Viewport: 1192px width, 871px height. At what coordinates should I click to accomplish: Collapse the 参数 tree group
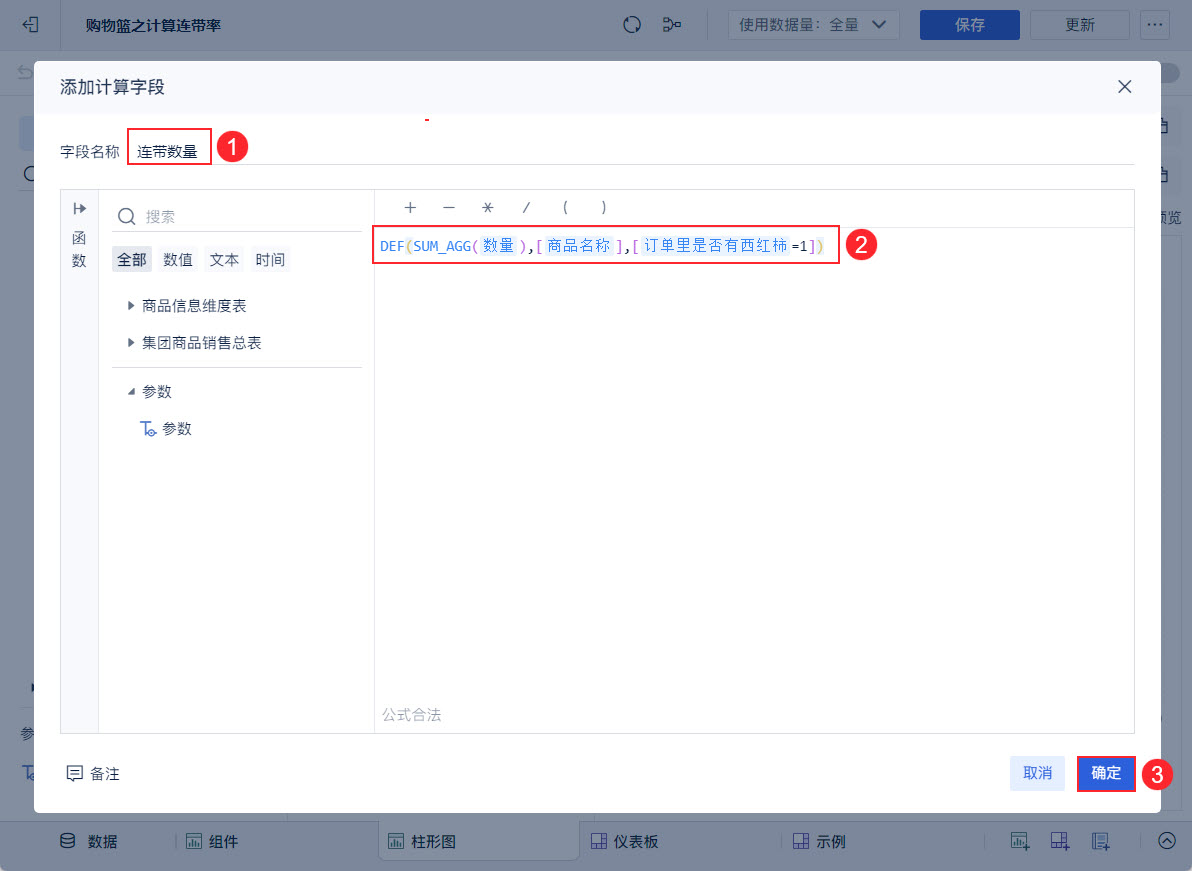[x=131, y=391]
